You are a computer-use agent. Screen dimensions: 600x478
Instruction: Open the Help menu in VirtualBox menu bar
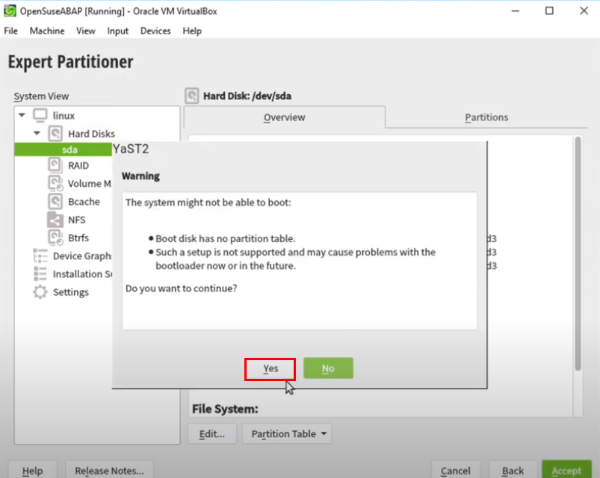192,31
